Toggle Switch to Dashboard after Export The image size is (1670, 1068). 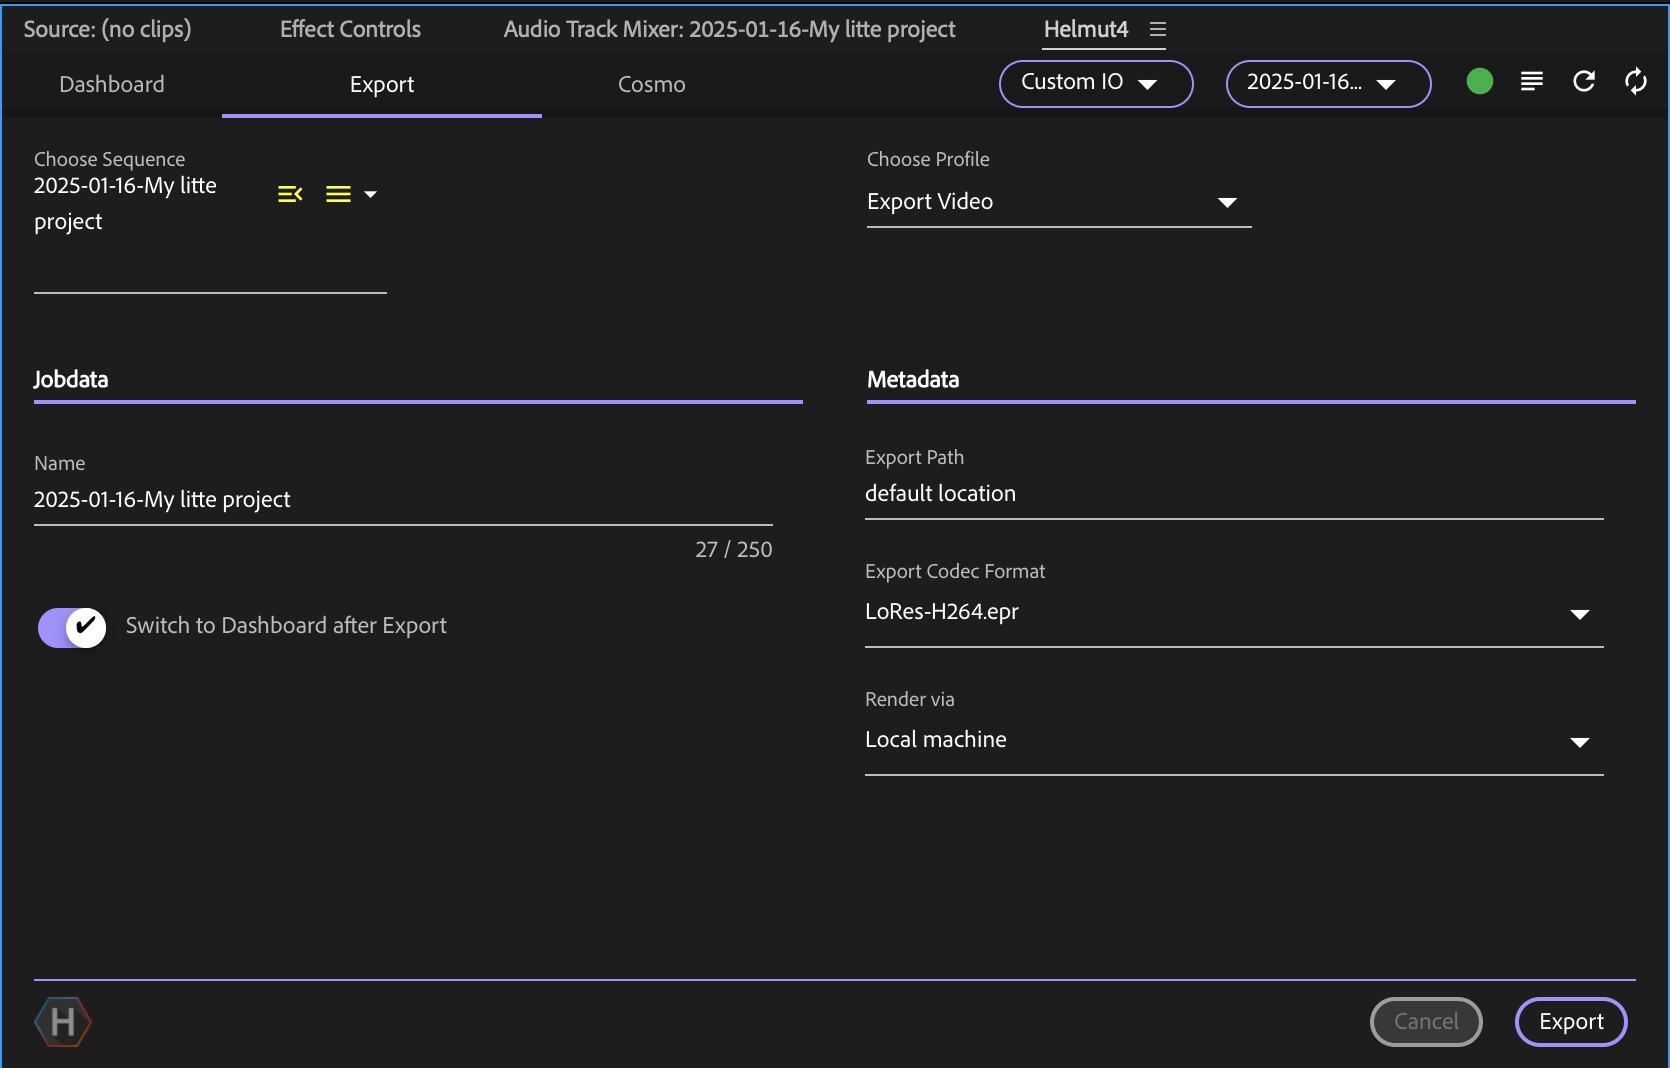click(x=72, y=627)
